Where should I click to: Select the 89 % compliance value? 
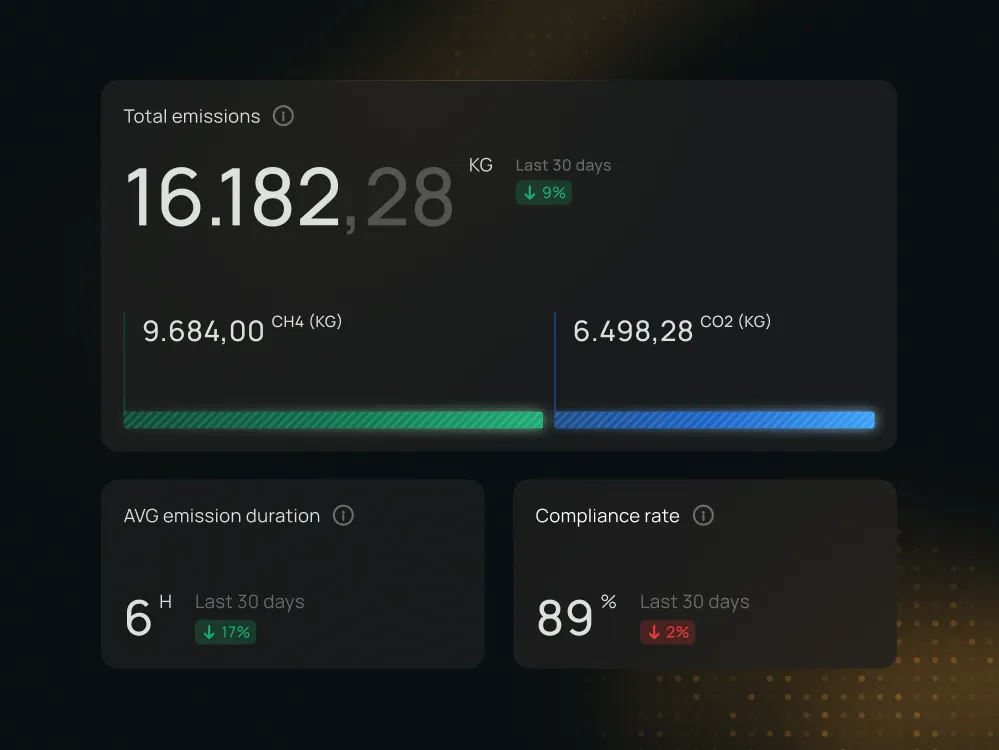pyautogui.click(x=577, y=615)
